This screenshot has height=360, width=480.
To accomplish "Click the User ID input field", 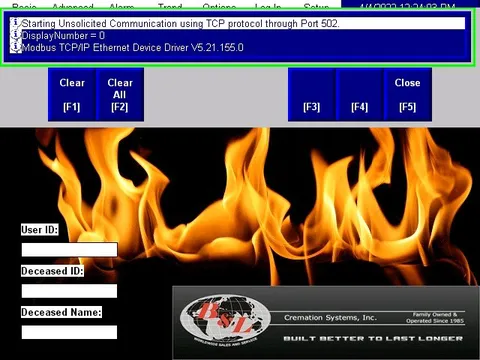I will pos(69,250).
